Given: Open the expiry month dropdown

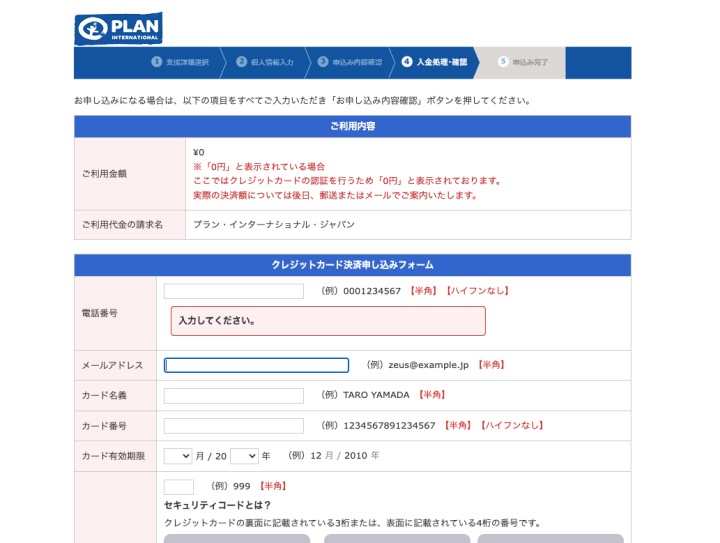Looking at the screenshot, I should 178,456.
